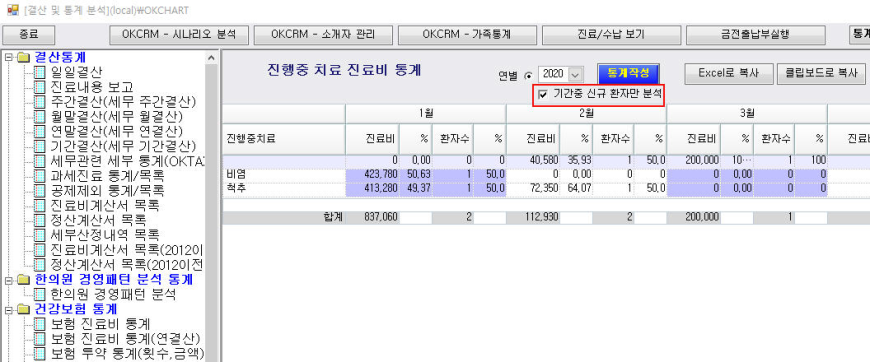Screen dimensions: 870x362
Task: Click the icon beside 보험 진료비 통계(연결산)
Action: [x=39, y=338]
